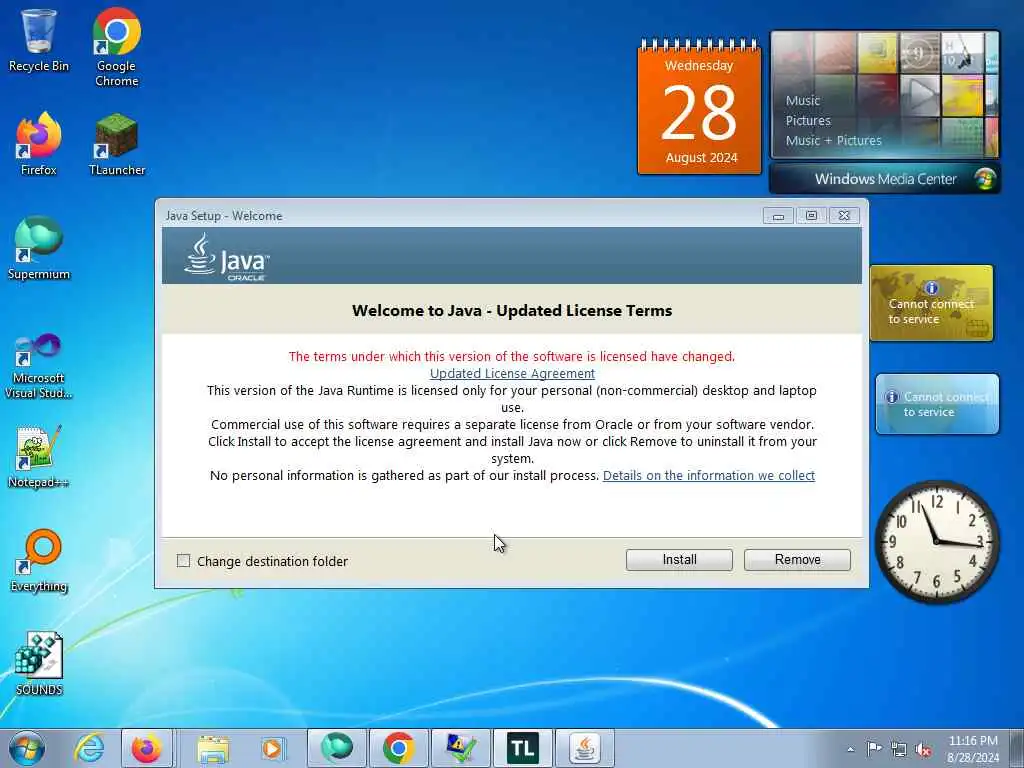
Task: Select Music + Pictures in Media Center gadget
Action: coord(833,140)
